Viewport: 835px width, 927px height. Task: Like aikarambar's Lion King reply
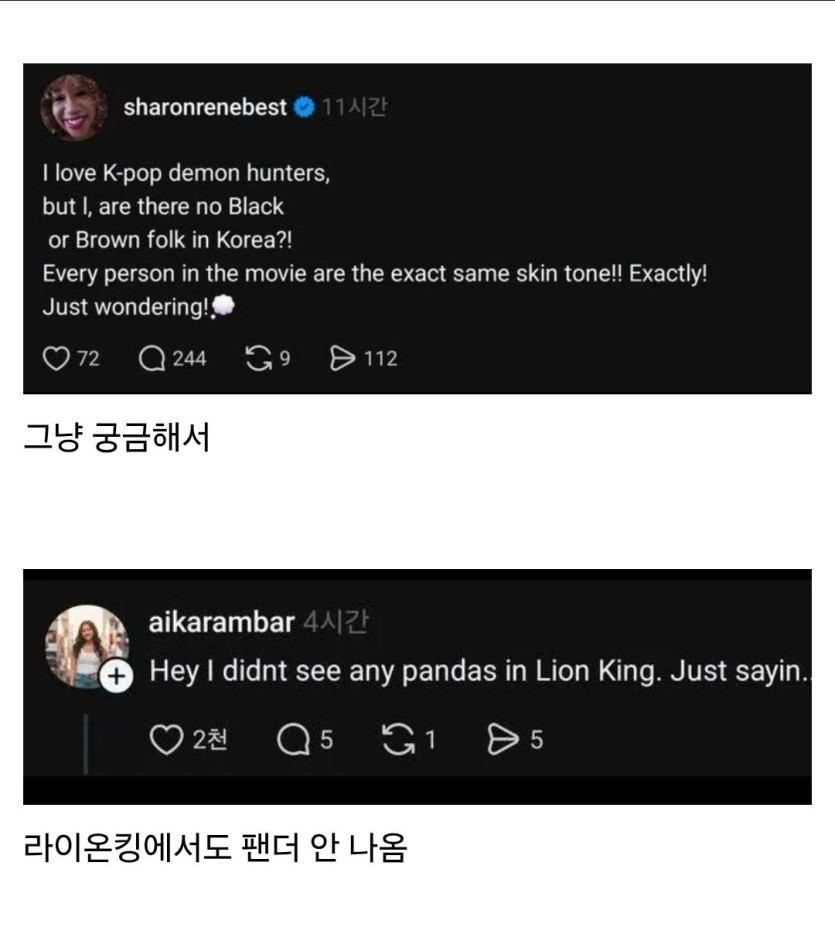165,739
